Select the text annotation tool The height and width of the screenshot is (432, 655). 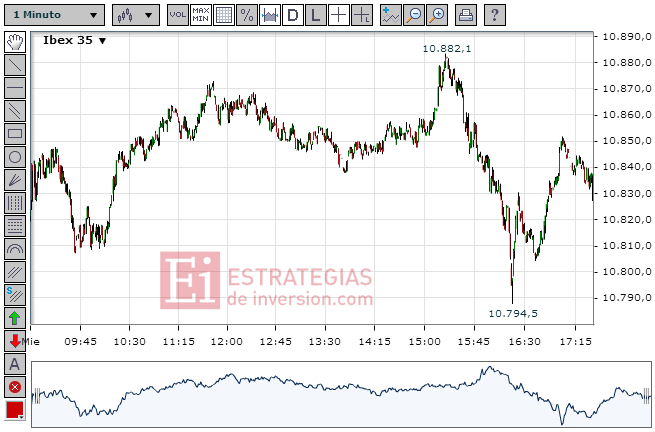pyautogui.click(x=15, y=364)
